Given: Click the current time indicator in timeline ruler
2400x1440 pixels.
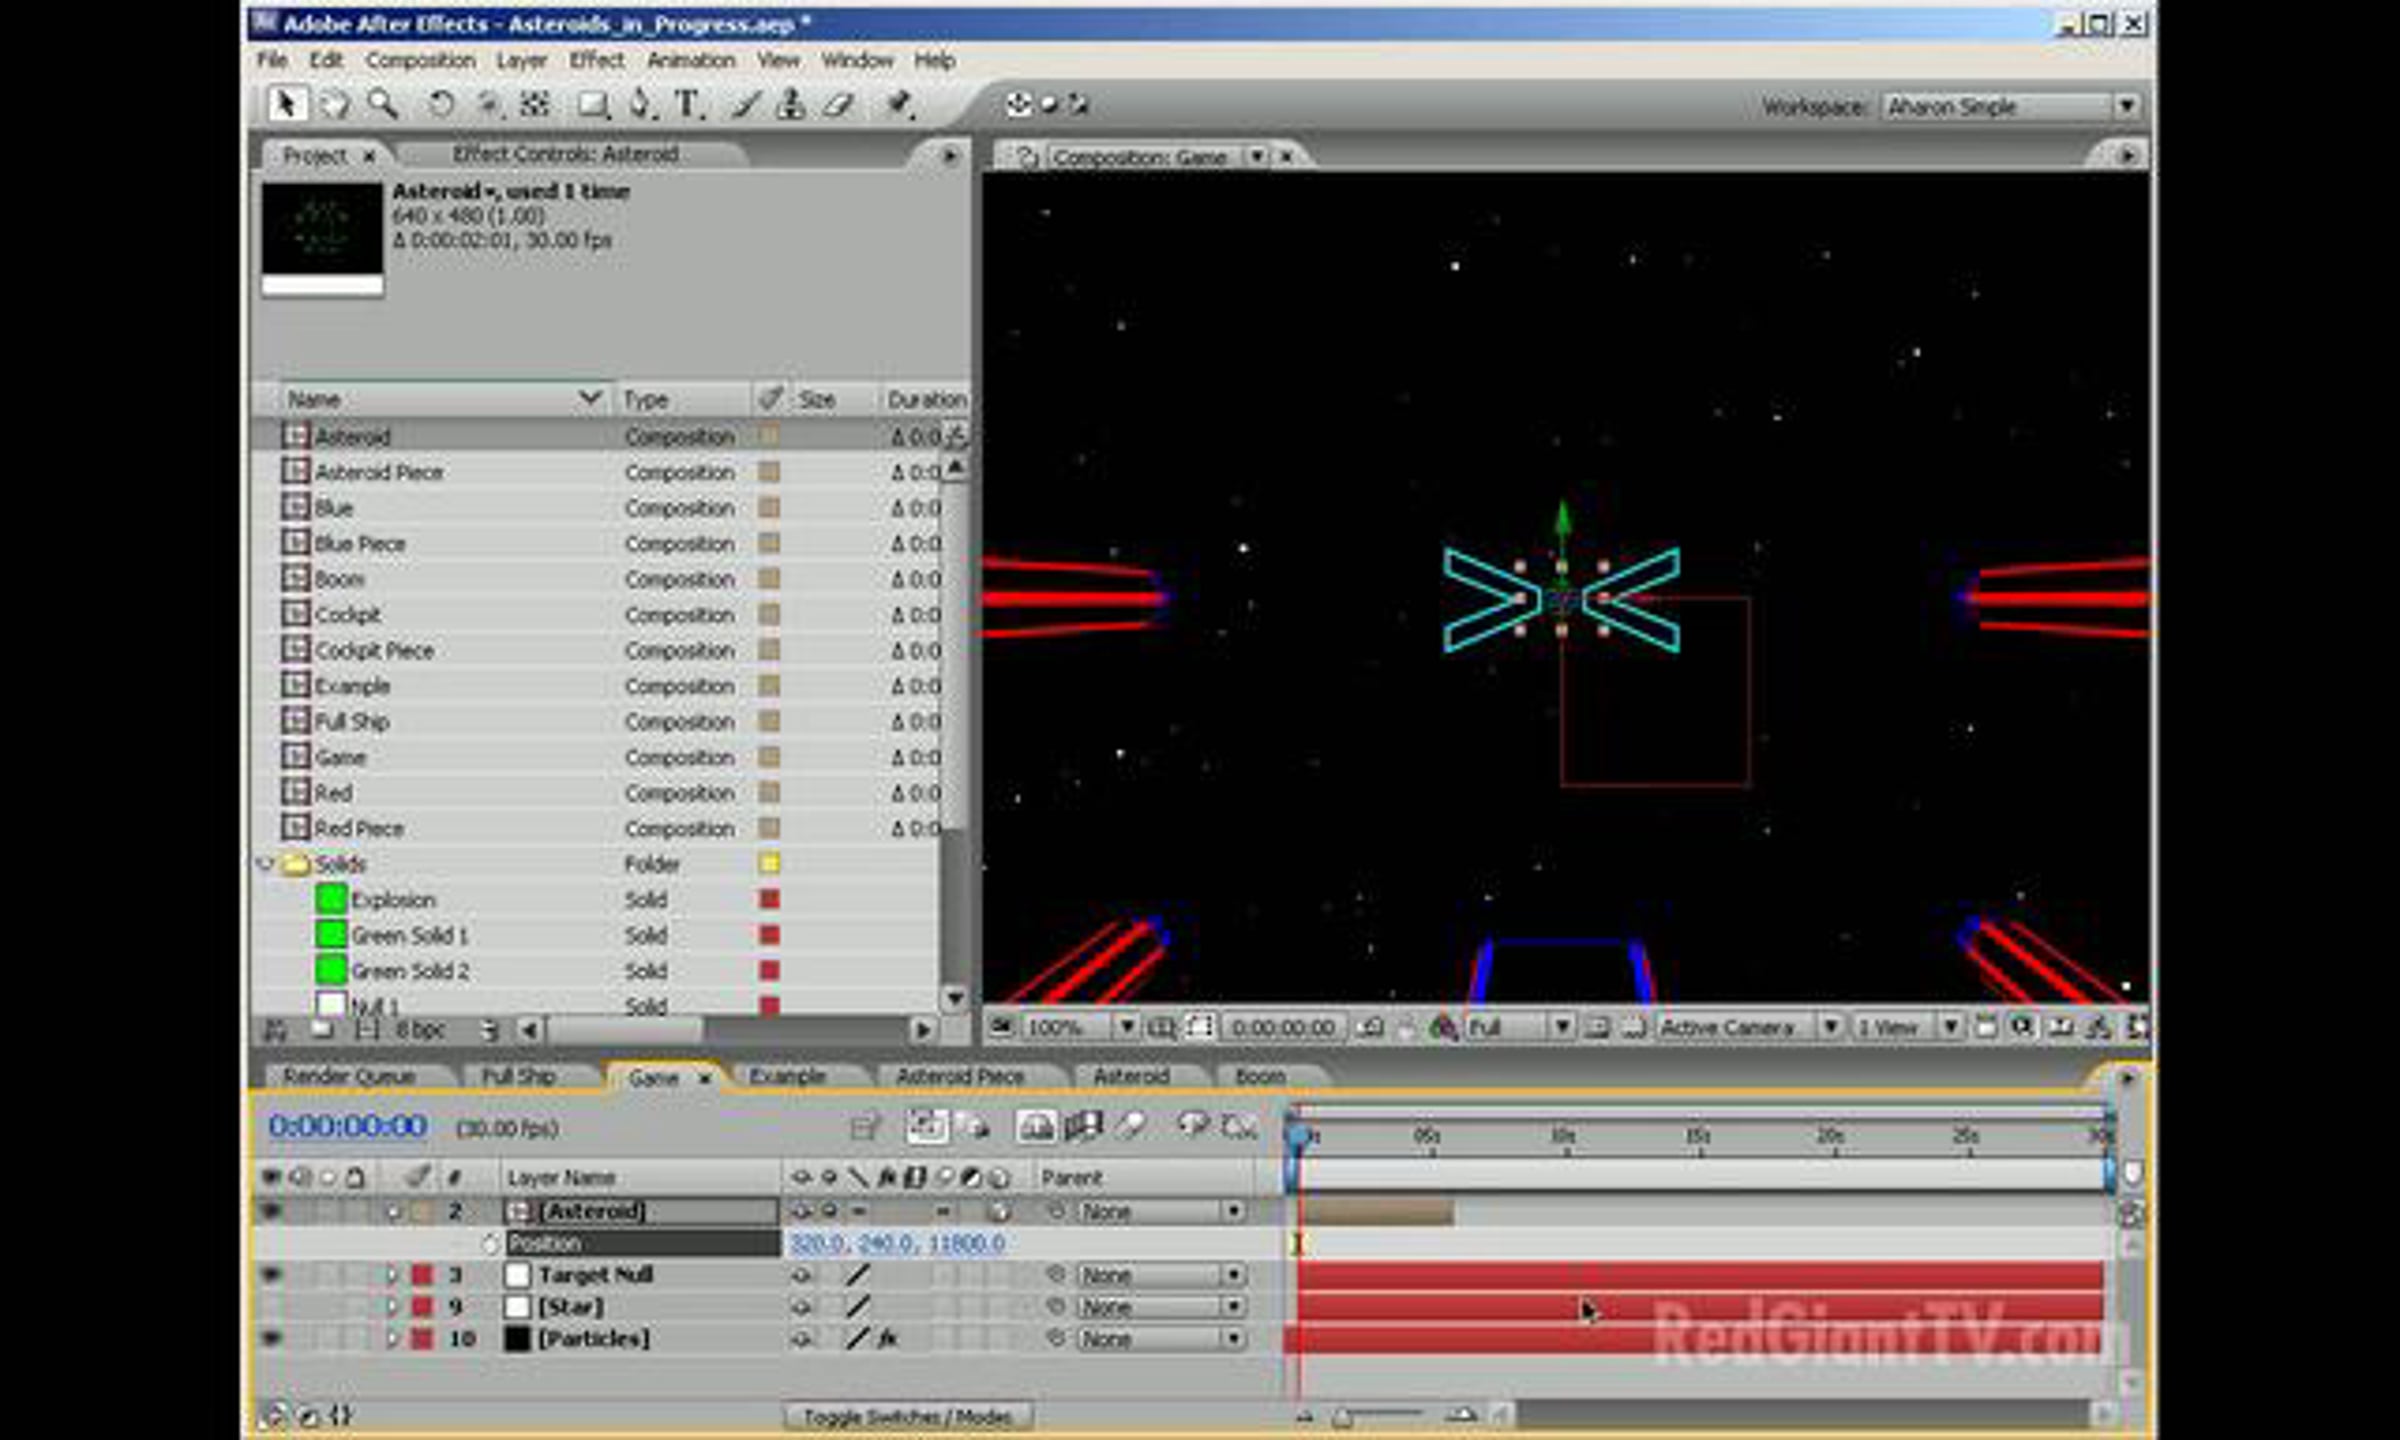Looking at the screenshot, I should pos(1298,1137).
